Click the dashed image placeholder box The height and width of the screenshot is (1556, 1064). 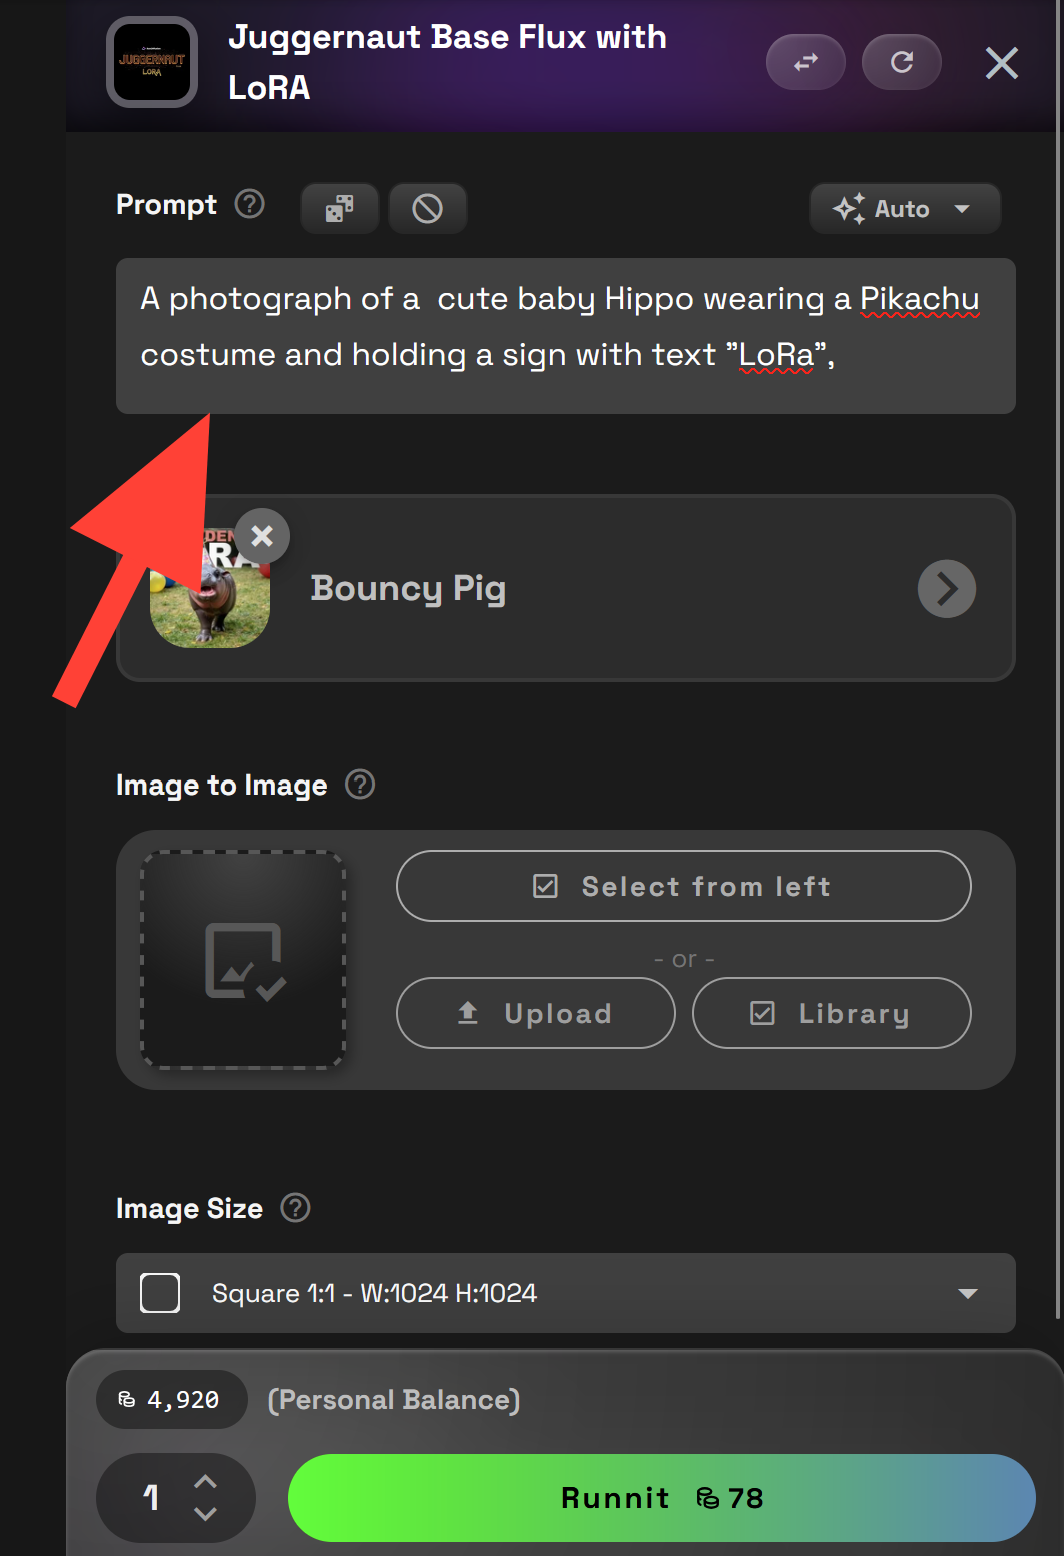243,960
